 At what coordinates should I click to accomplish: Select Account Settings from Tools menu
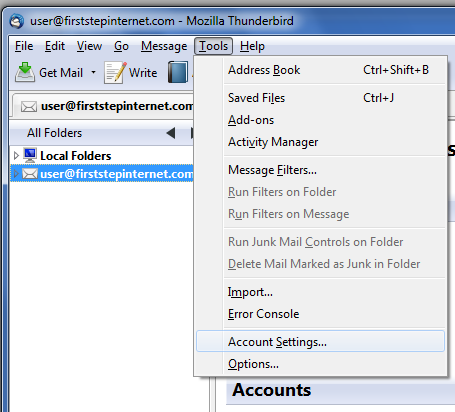tap(320, 341)
